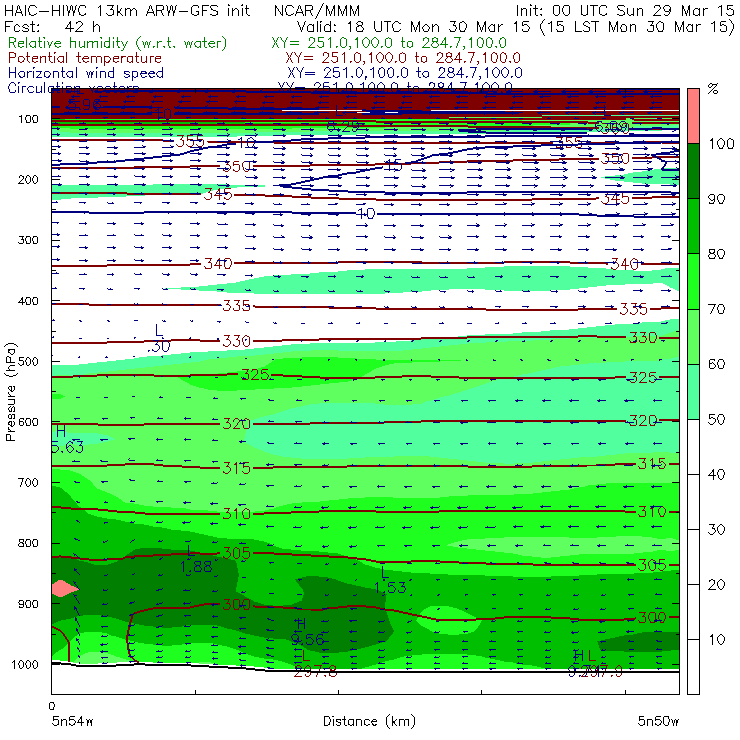Click the '5n50w' end coordinate label

click(x=658, y=721)
